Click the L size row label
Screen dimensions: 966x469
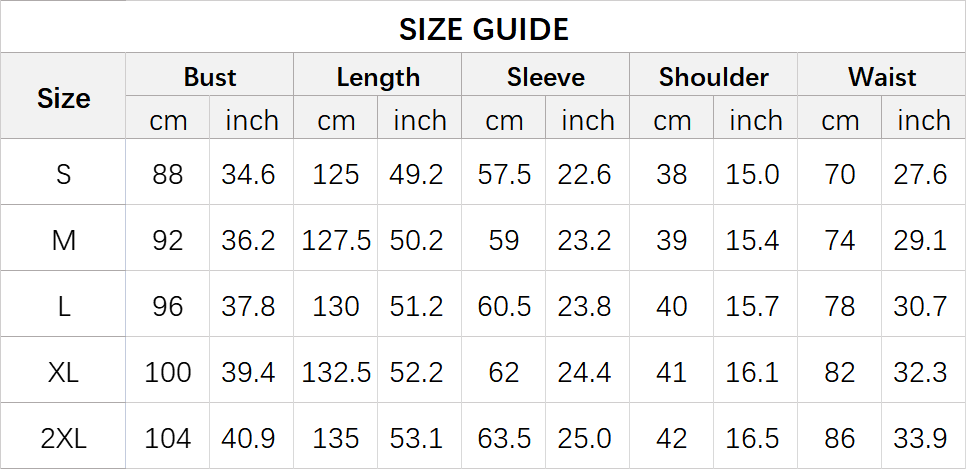click(63, 306)
